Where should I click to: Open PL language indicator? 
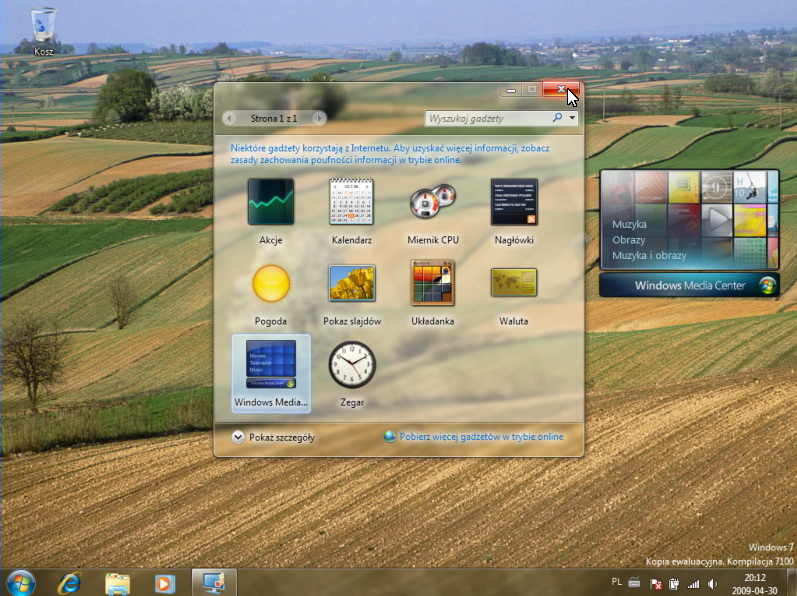click(616, 582)
